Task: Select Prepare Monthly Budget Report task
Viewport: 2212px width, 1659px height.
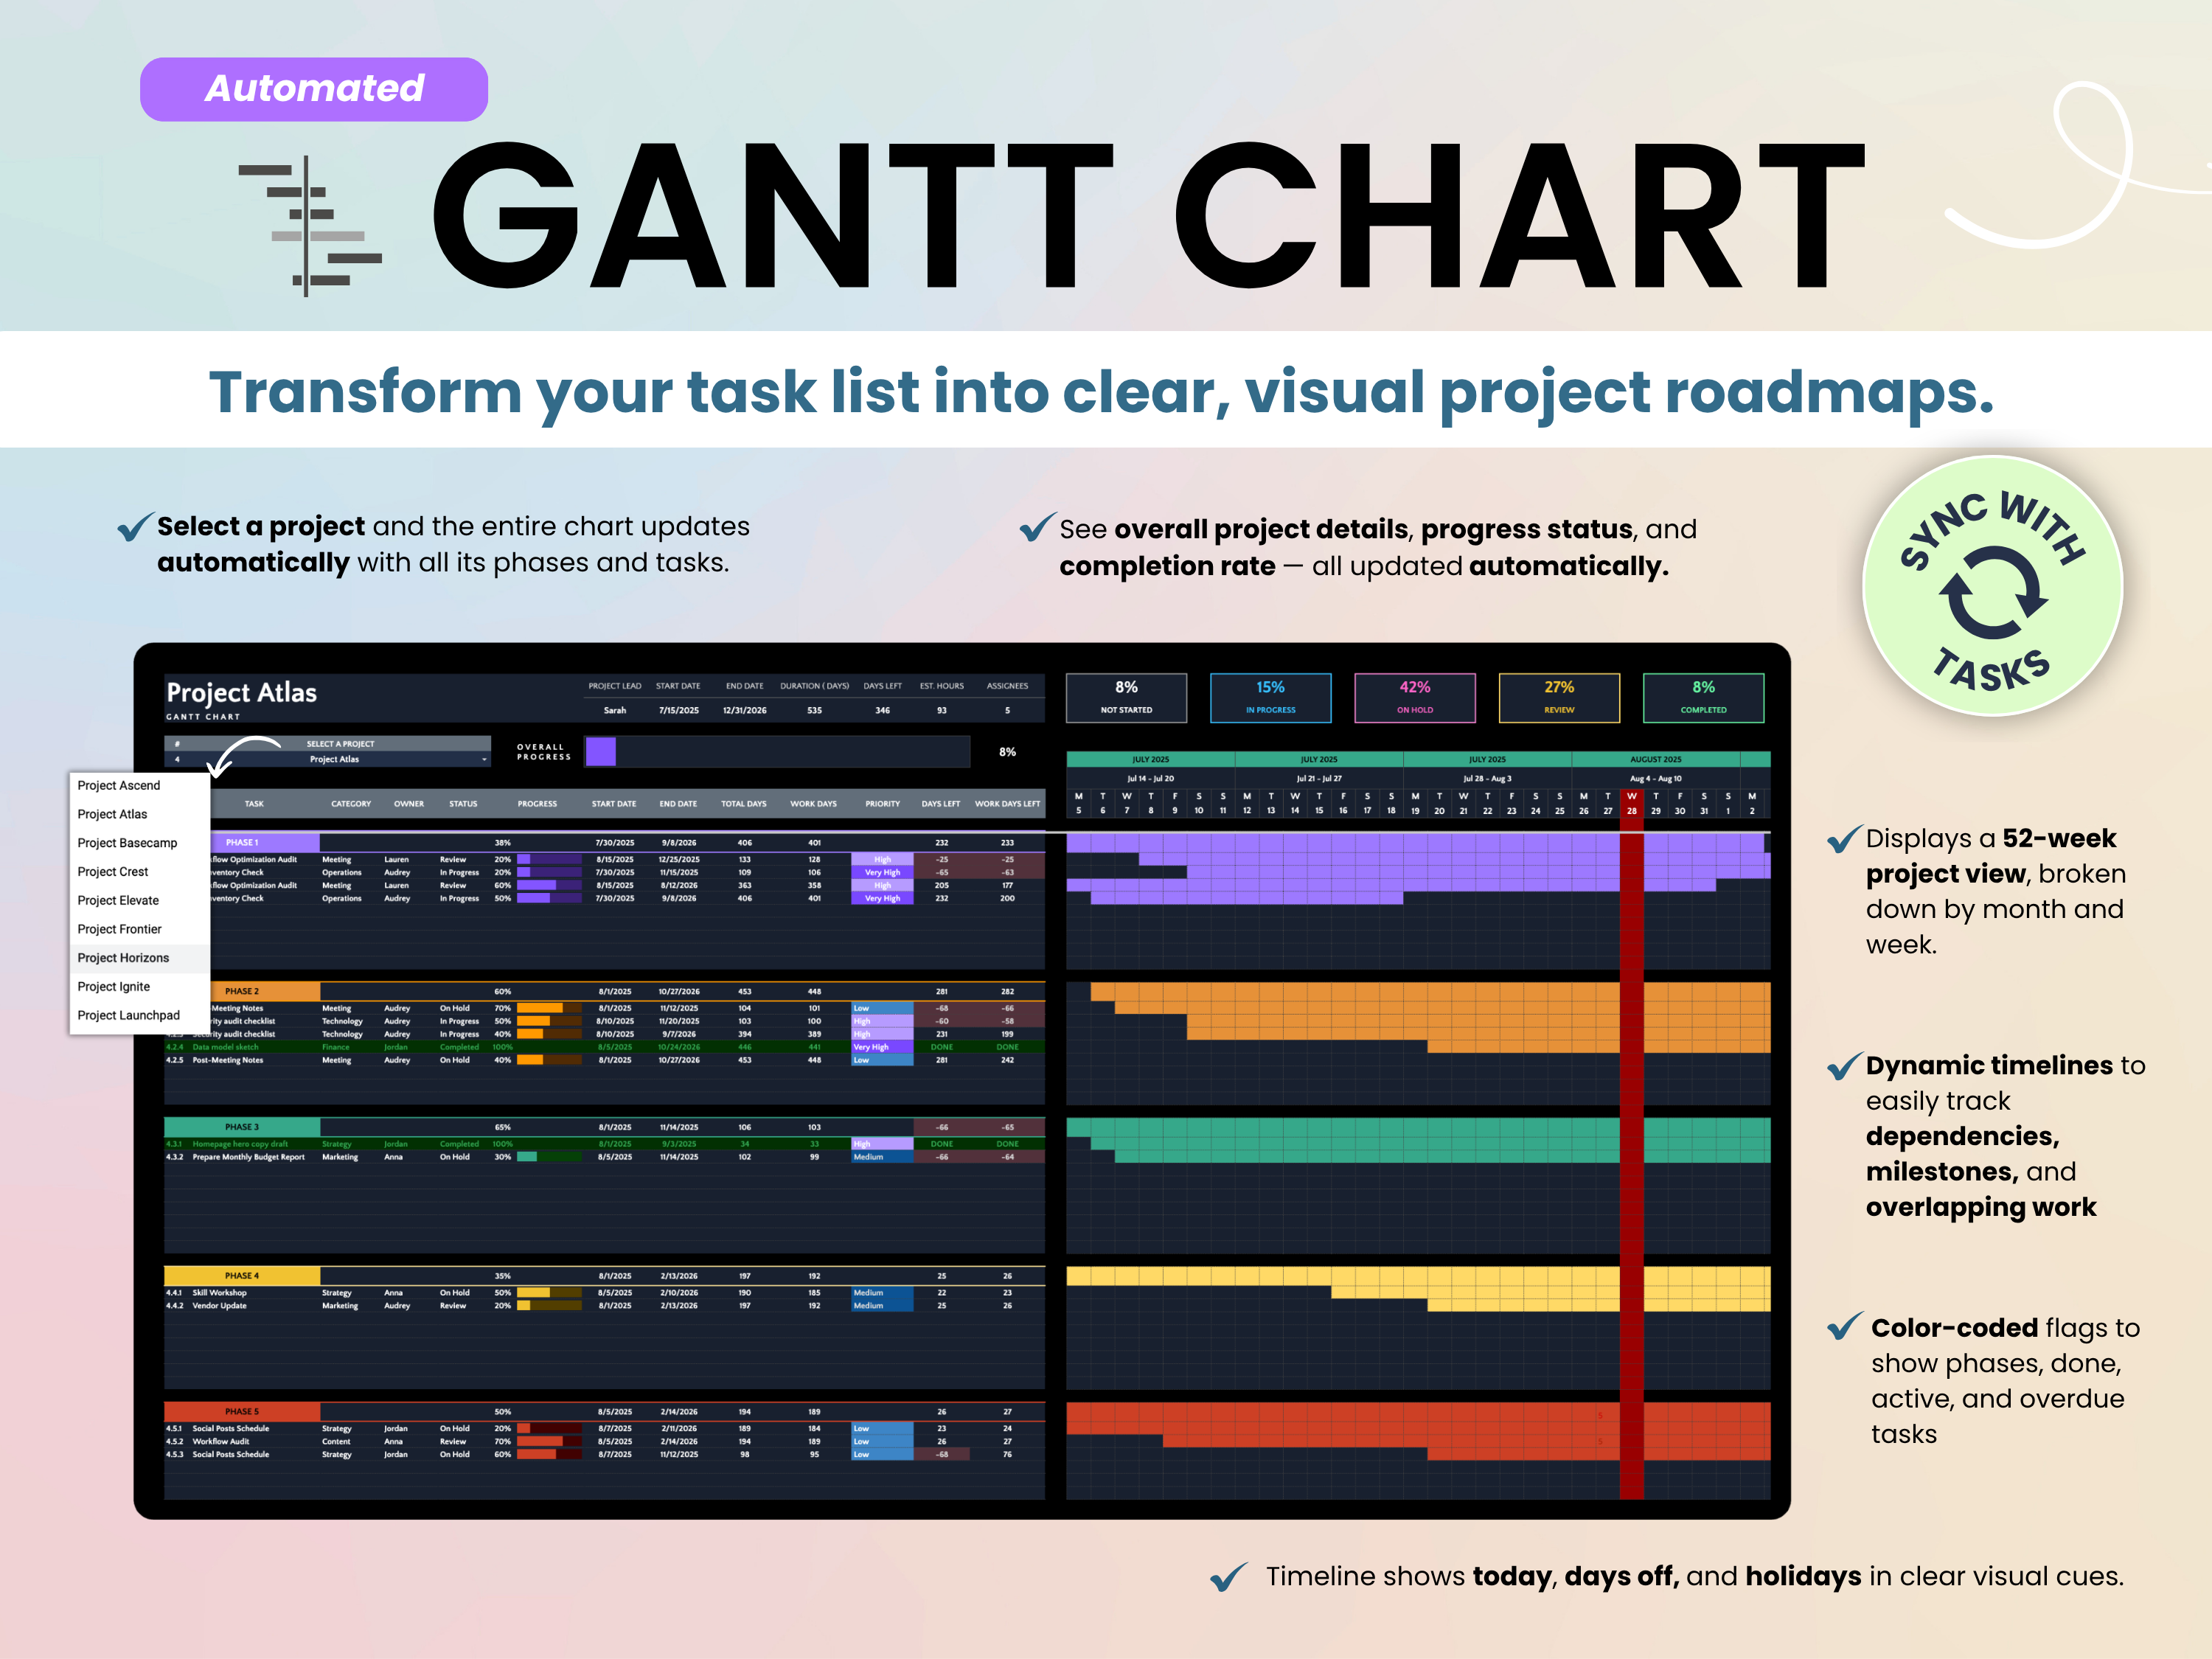Action: coord(605,1157)
